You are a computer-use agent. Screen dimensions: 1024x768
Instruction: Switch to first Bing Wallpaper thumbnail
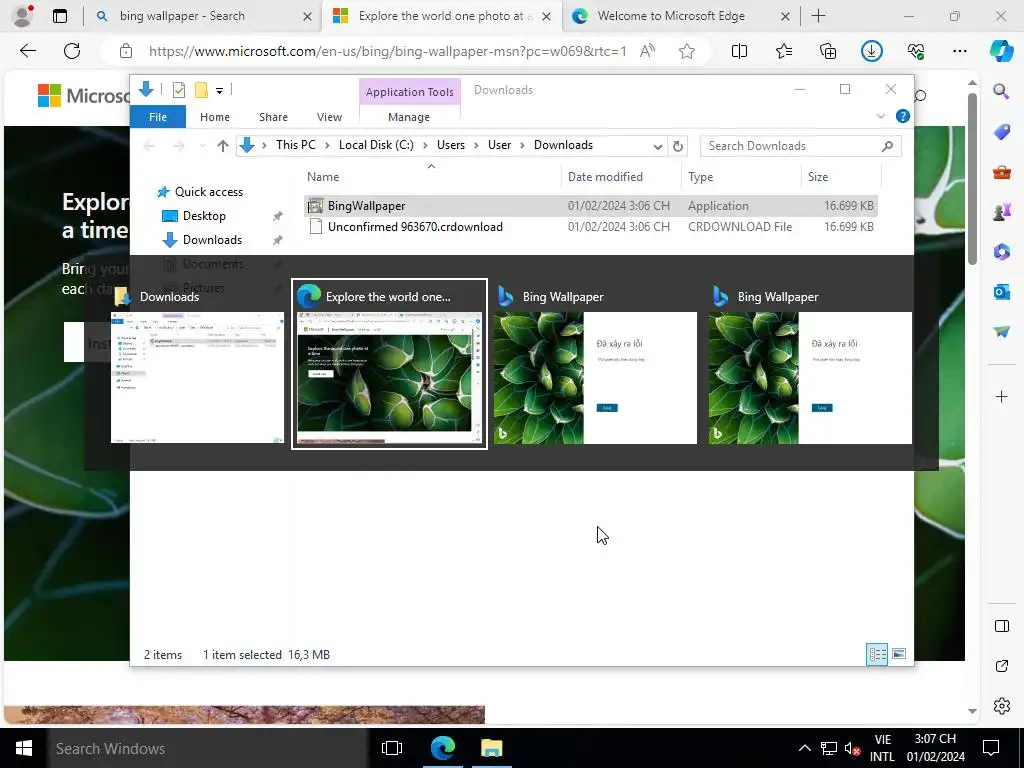tap(595, 366)
